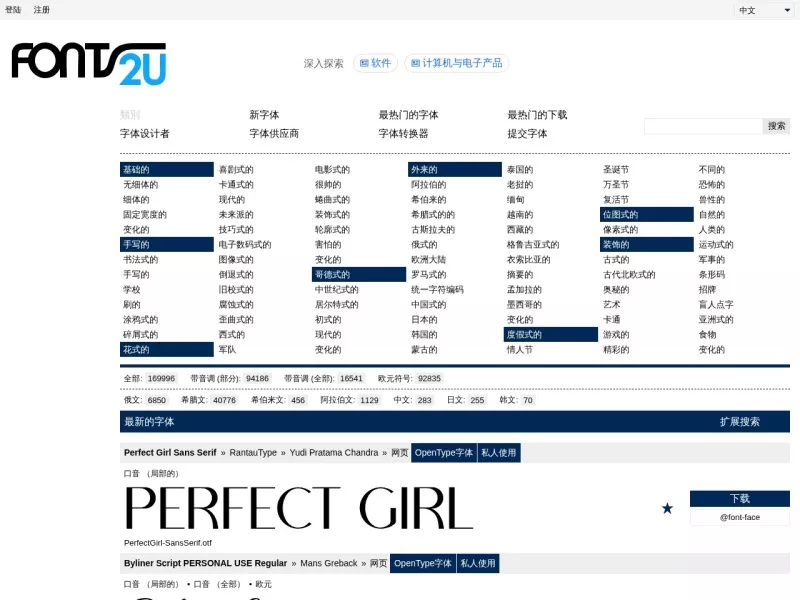800x600 pixels.
Task: Select the 阿拉伯的 category
Action: click(x=429, y=185)
